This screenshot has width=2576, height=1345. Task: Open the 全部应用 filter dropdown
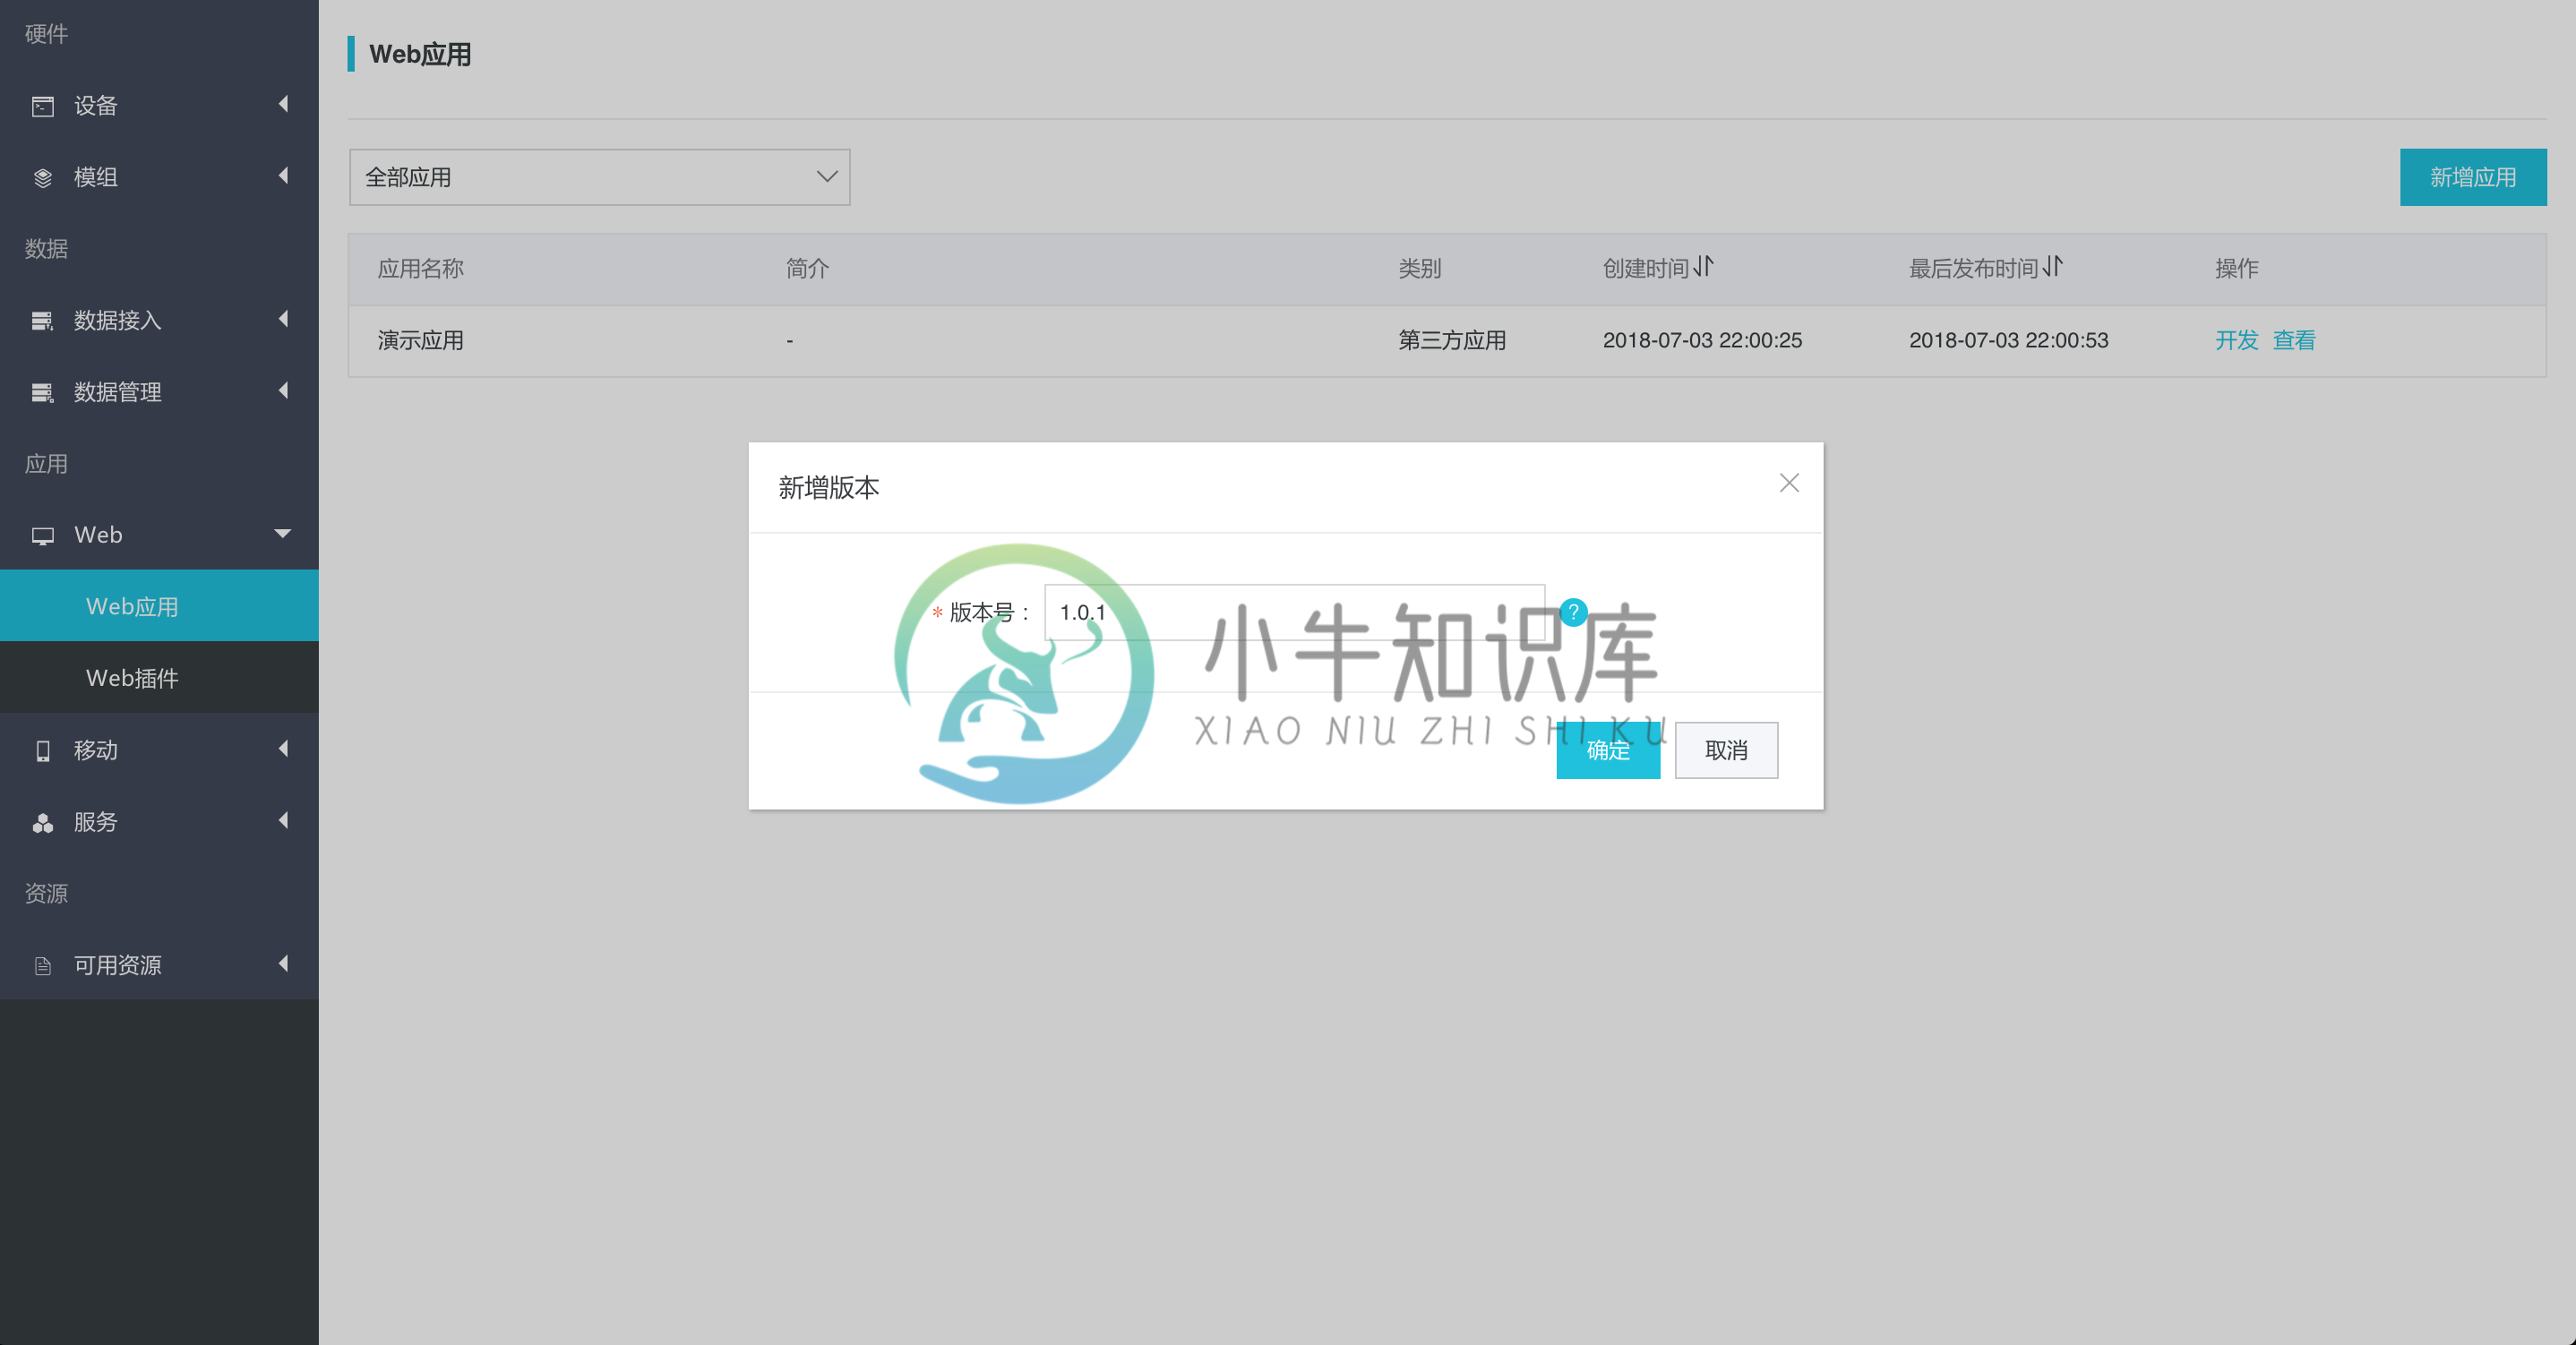coord(600,178)
